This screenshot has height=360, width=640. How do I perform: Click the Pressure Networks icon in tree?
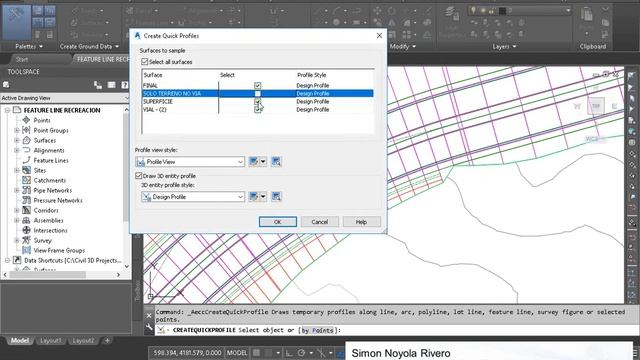coord(27,200)
